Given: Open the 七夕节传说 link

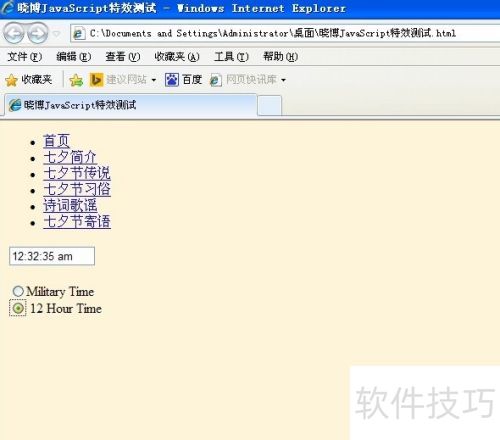Looking at the screenshot, I should 77,173.
